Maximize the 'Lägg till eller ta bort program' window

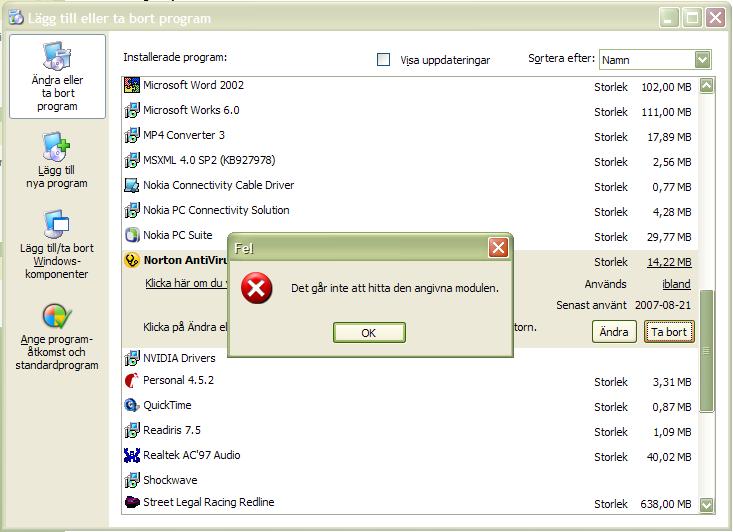click(692, 18)
